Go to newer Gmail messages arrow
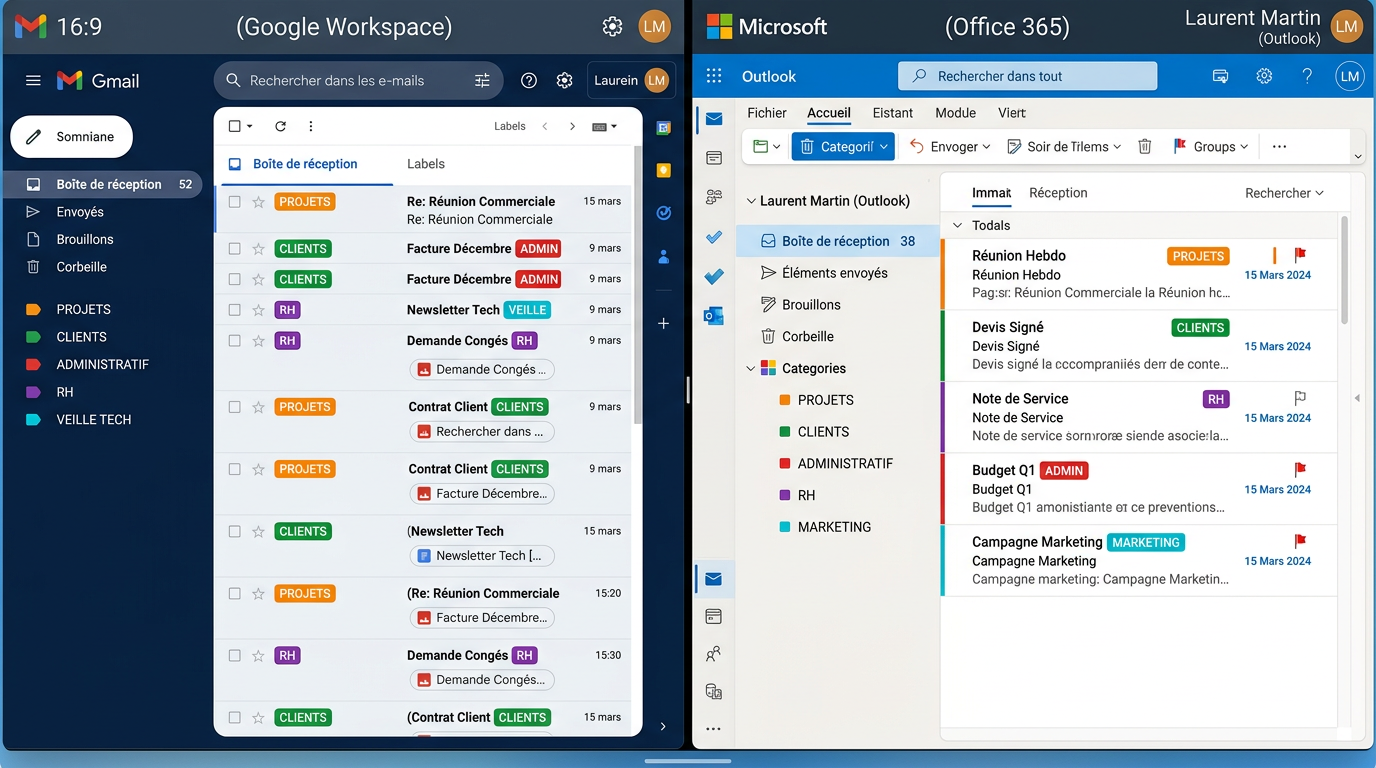Viewport: 1376px width, 768px height. click(545, 127)
